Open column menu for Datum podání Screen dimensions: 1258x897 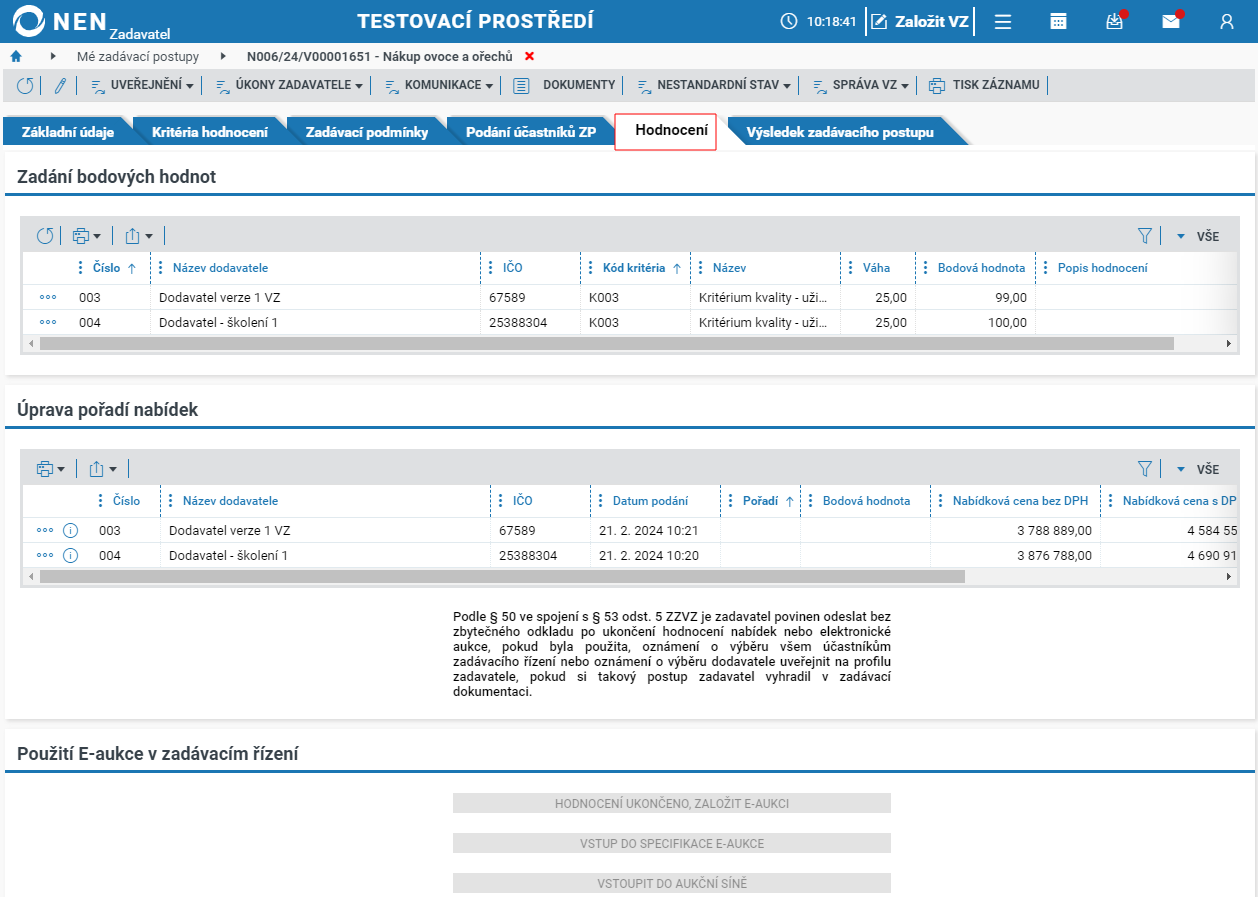click(x=601, y=501)
